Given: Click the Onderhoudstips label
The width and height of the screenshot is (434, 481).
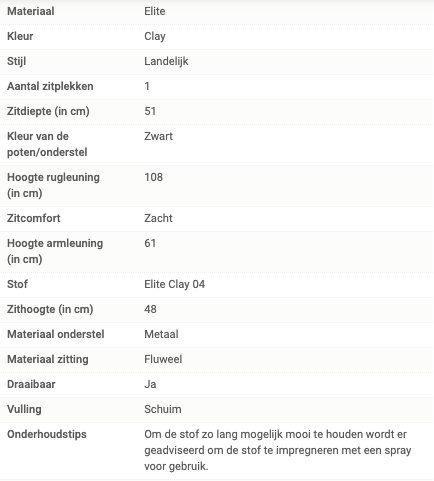Looking at the screenshot, I should click(x=47, y=434).
